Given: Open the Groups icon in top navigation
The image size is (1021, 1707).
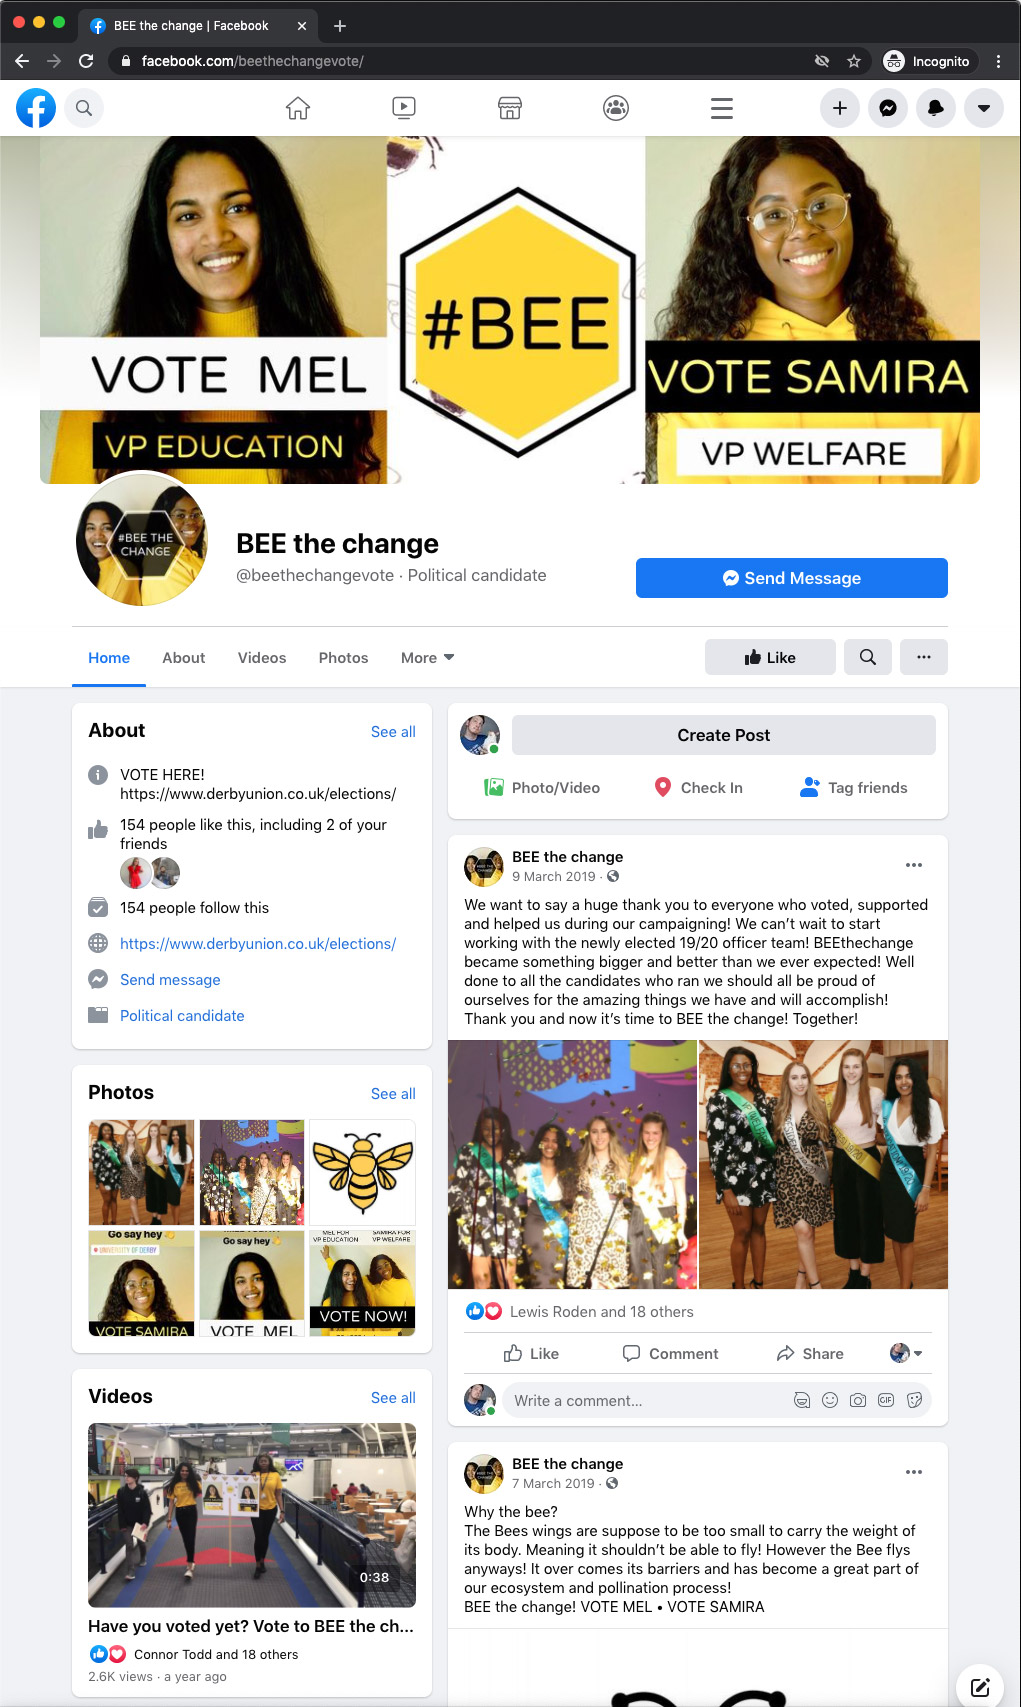Looking at the screenshot, I should (x=616, y=108).
